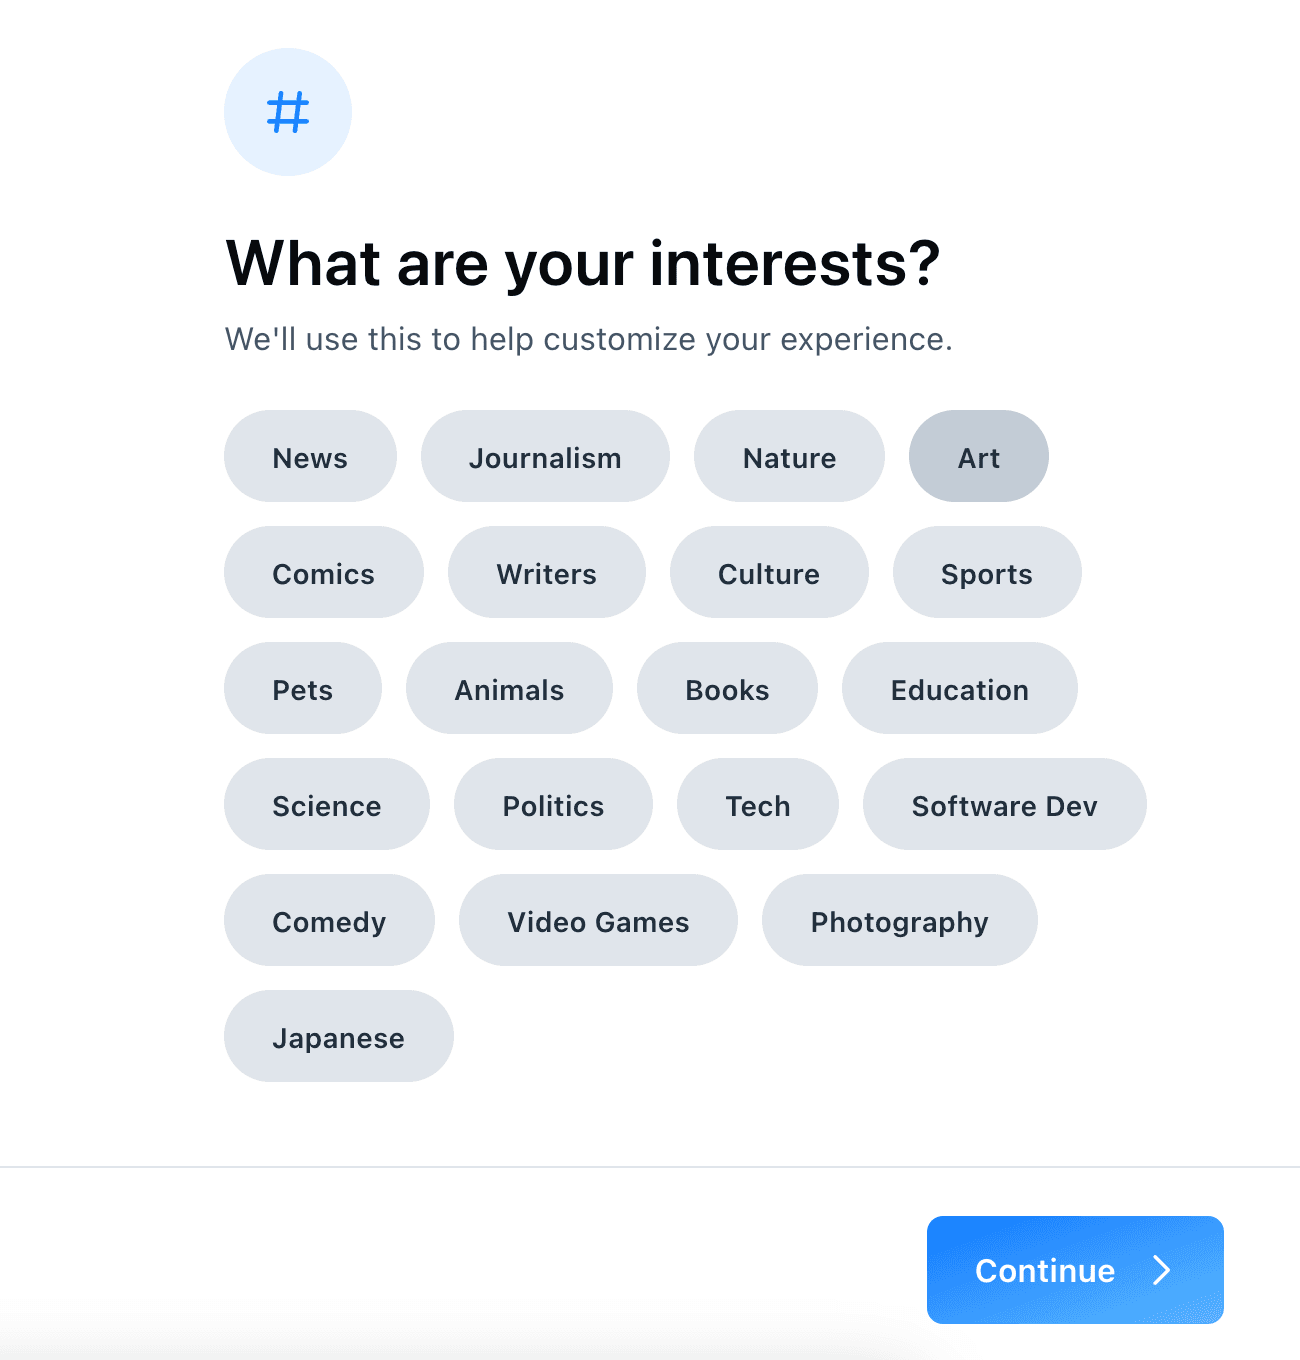Select the Japanese interest

coord(338,1037)
